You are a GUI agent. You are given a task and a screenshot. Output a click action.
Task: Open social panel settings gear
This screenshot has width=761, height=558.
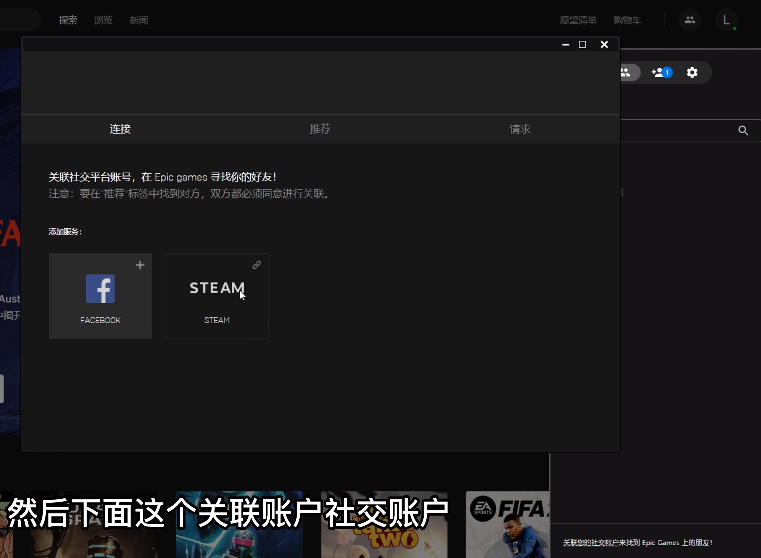692,72
